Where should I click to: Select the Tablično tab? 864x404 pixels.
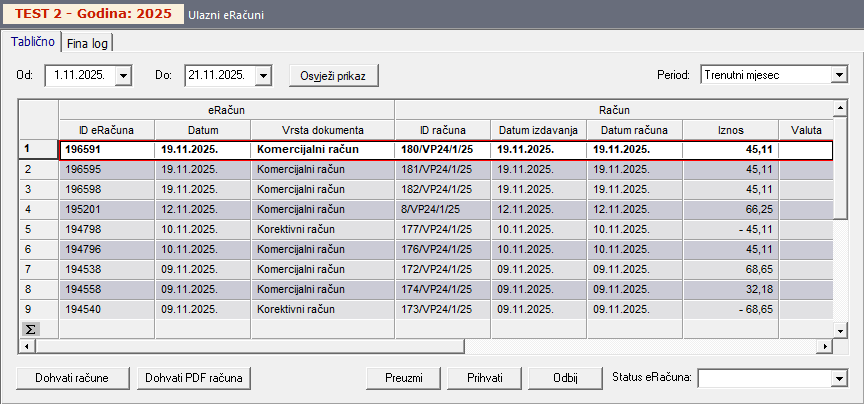pos(32,42)
